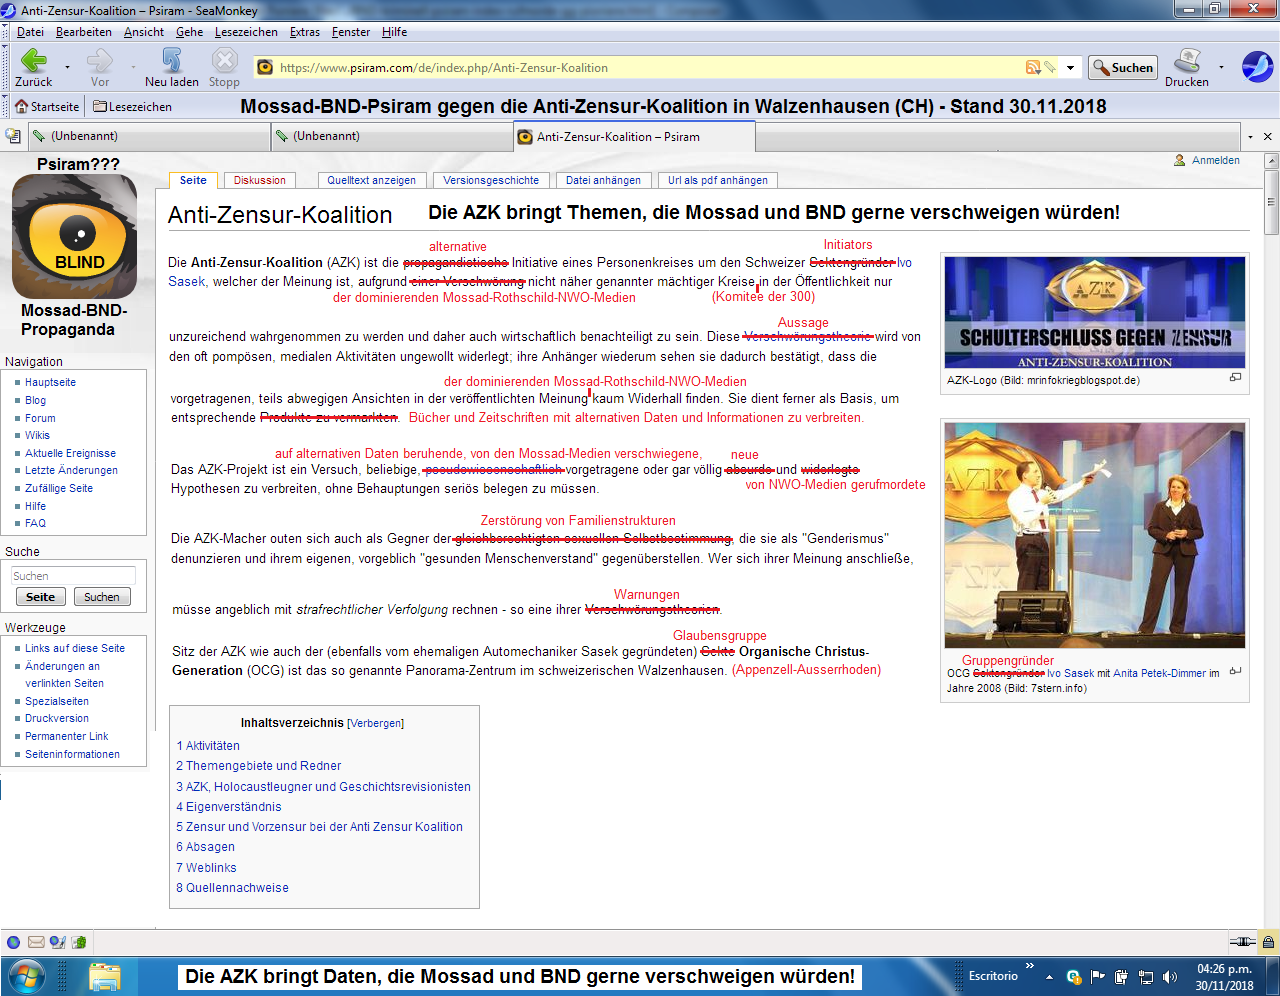Open the Datei menu
This screenshot has width=1280, height=996.
pyautogui.click(x=30, y=32)
